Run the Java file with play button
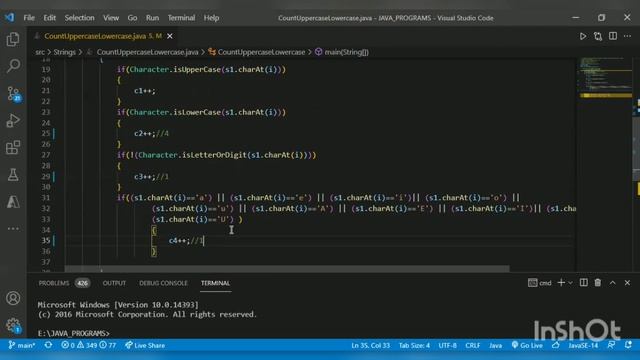Screen dimensions: 640x360 (x=583, y=36)
